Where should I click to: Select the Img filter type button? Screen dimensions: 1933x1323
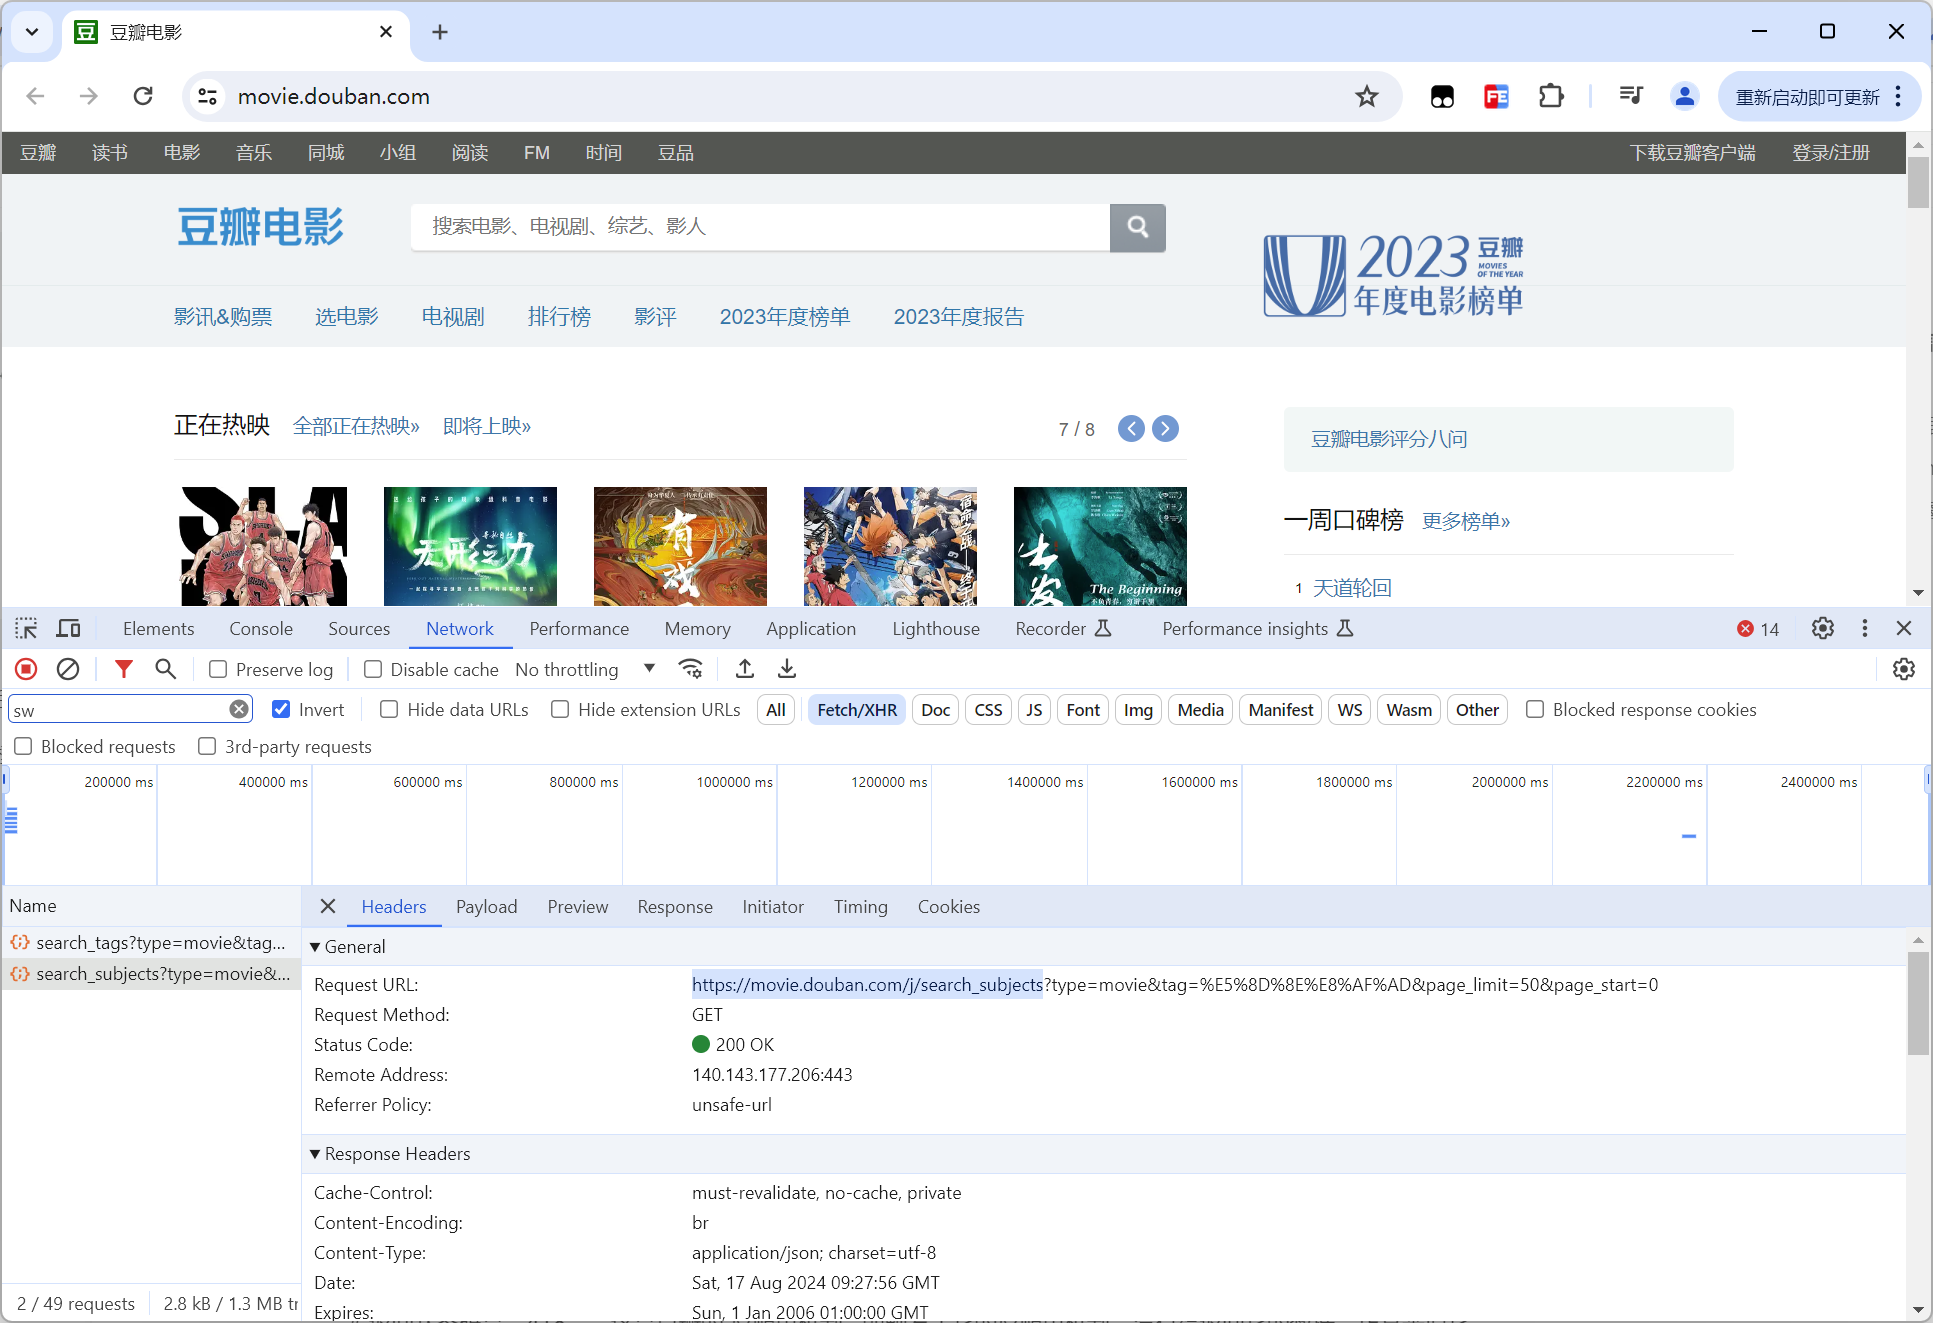click(1137, 709)
